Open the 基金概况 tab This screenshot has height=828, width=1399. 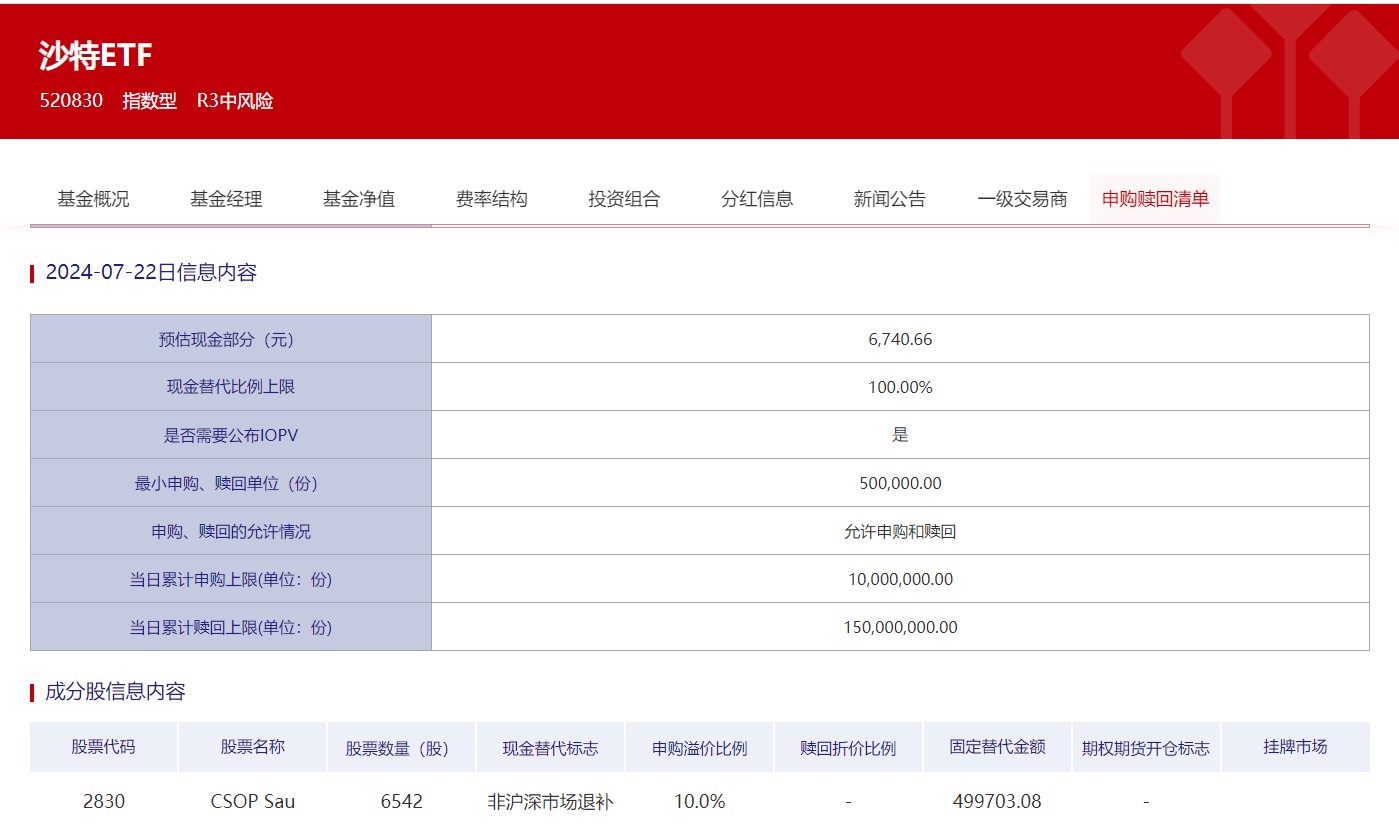(x=93, y=199)
